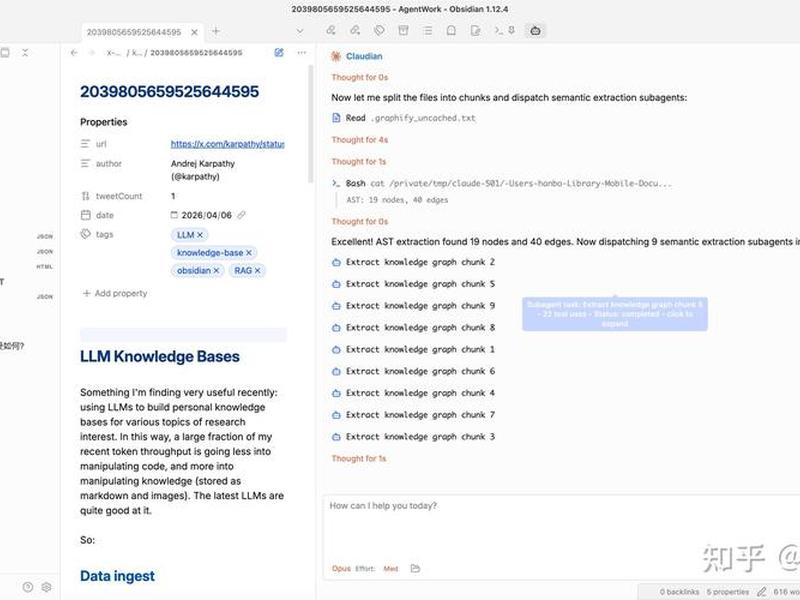Click the archive box icon in toolbar

point(403,31)
